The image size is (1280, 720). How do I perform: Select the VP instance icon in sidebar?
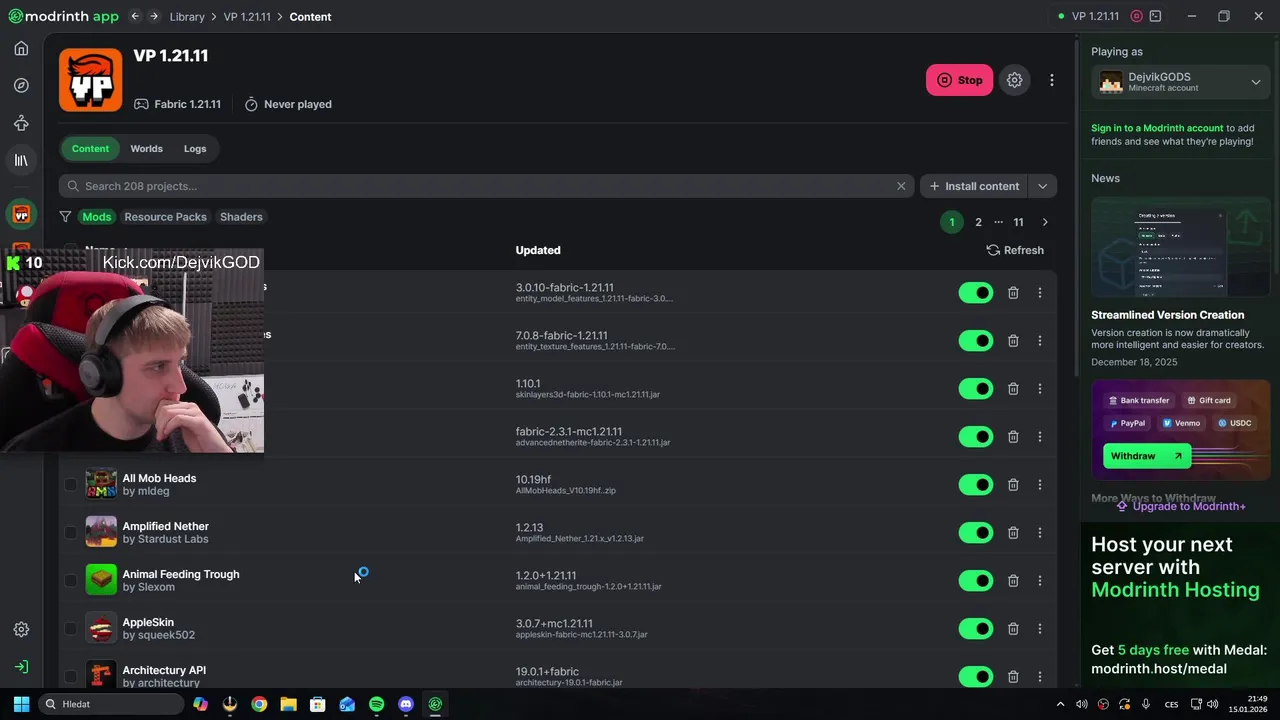(21, 215)
